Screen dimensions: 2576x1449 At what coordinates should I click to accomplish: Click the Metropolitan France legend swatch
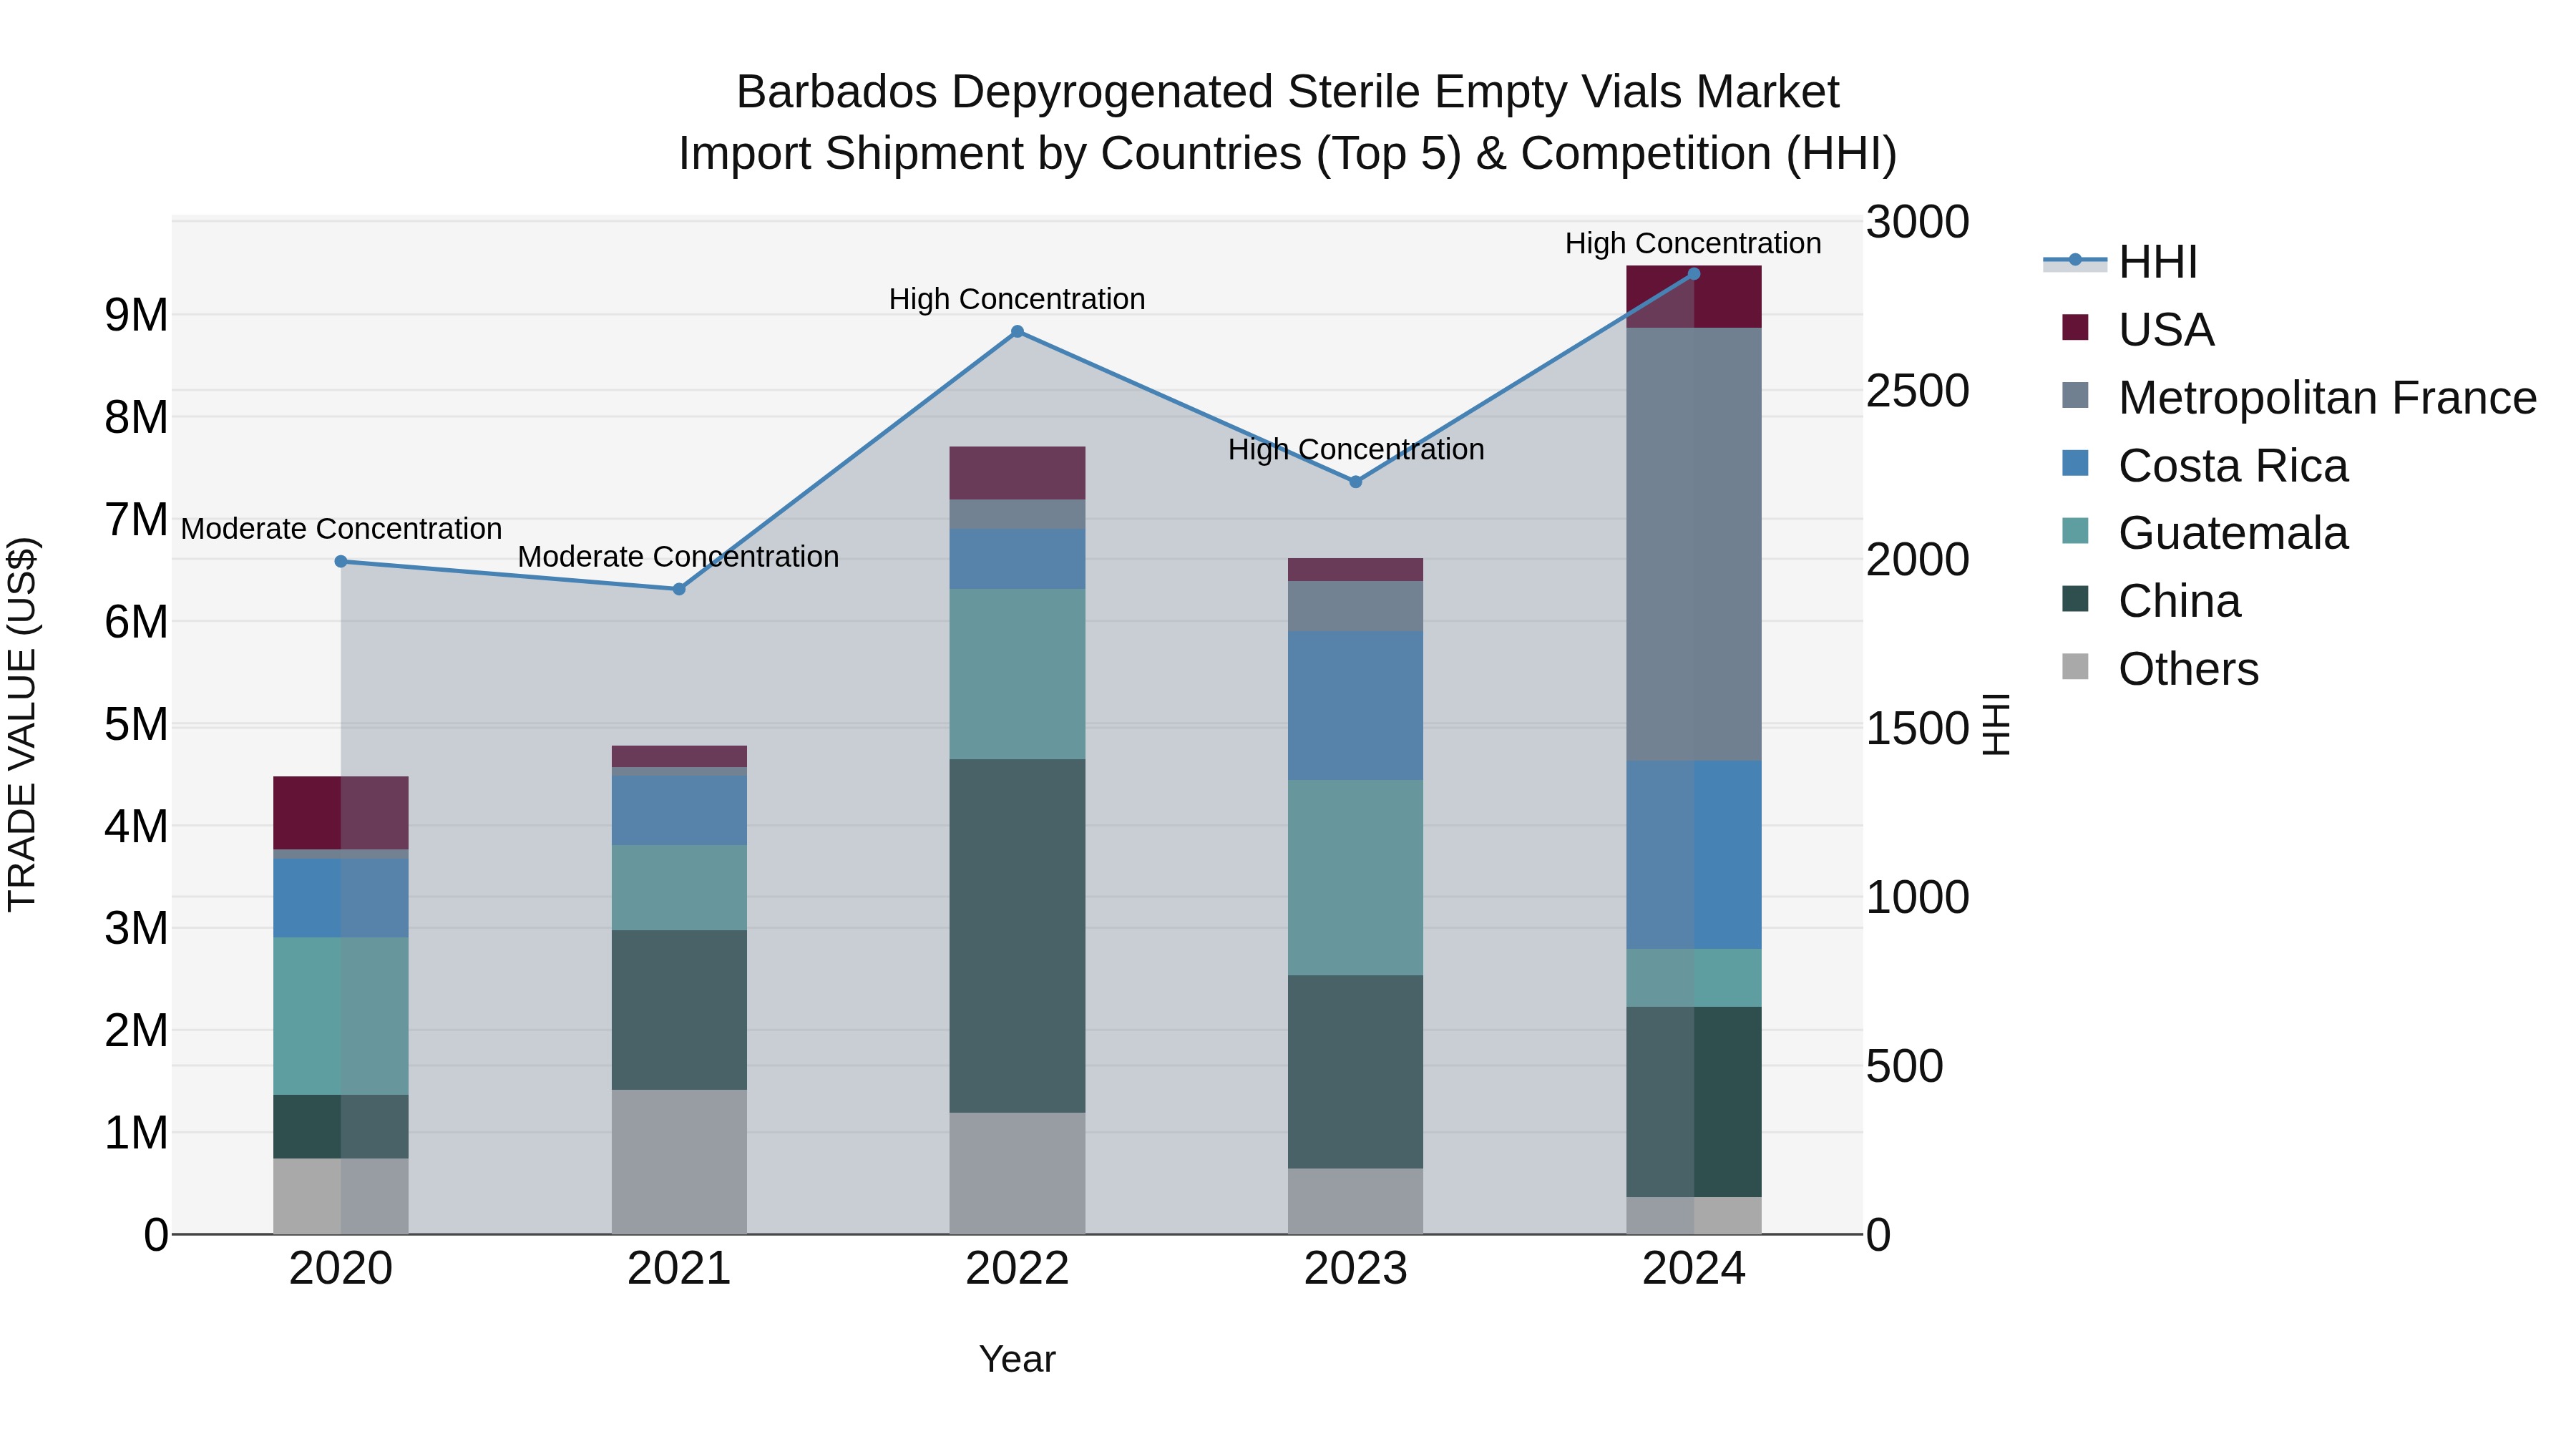coord(2075,396)
